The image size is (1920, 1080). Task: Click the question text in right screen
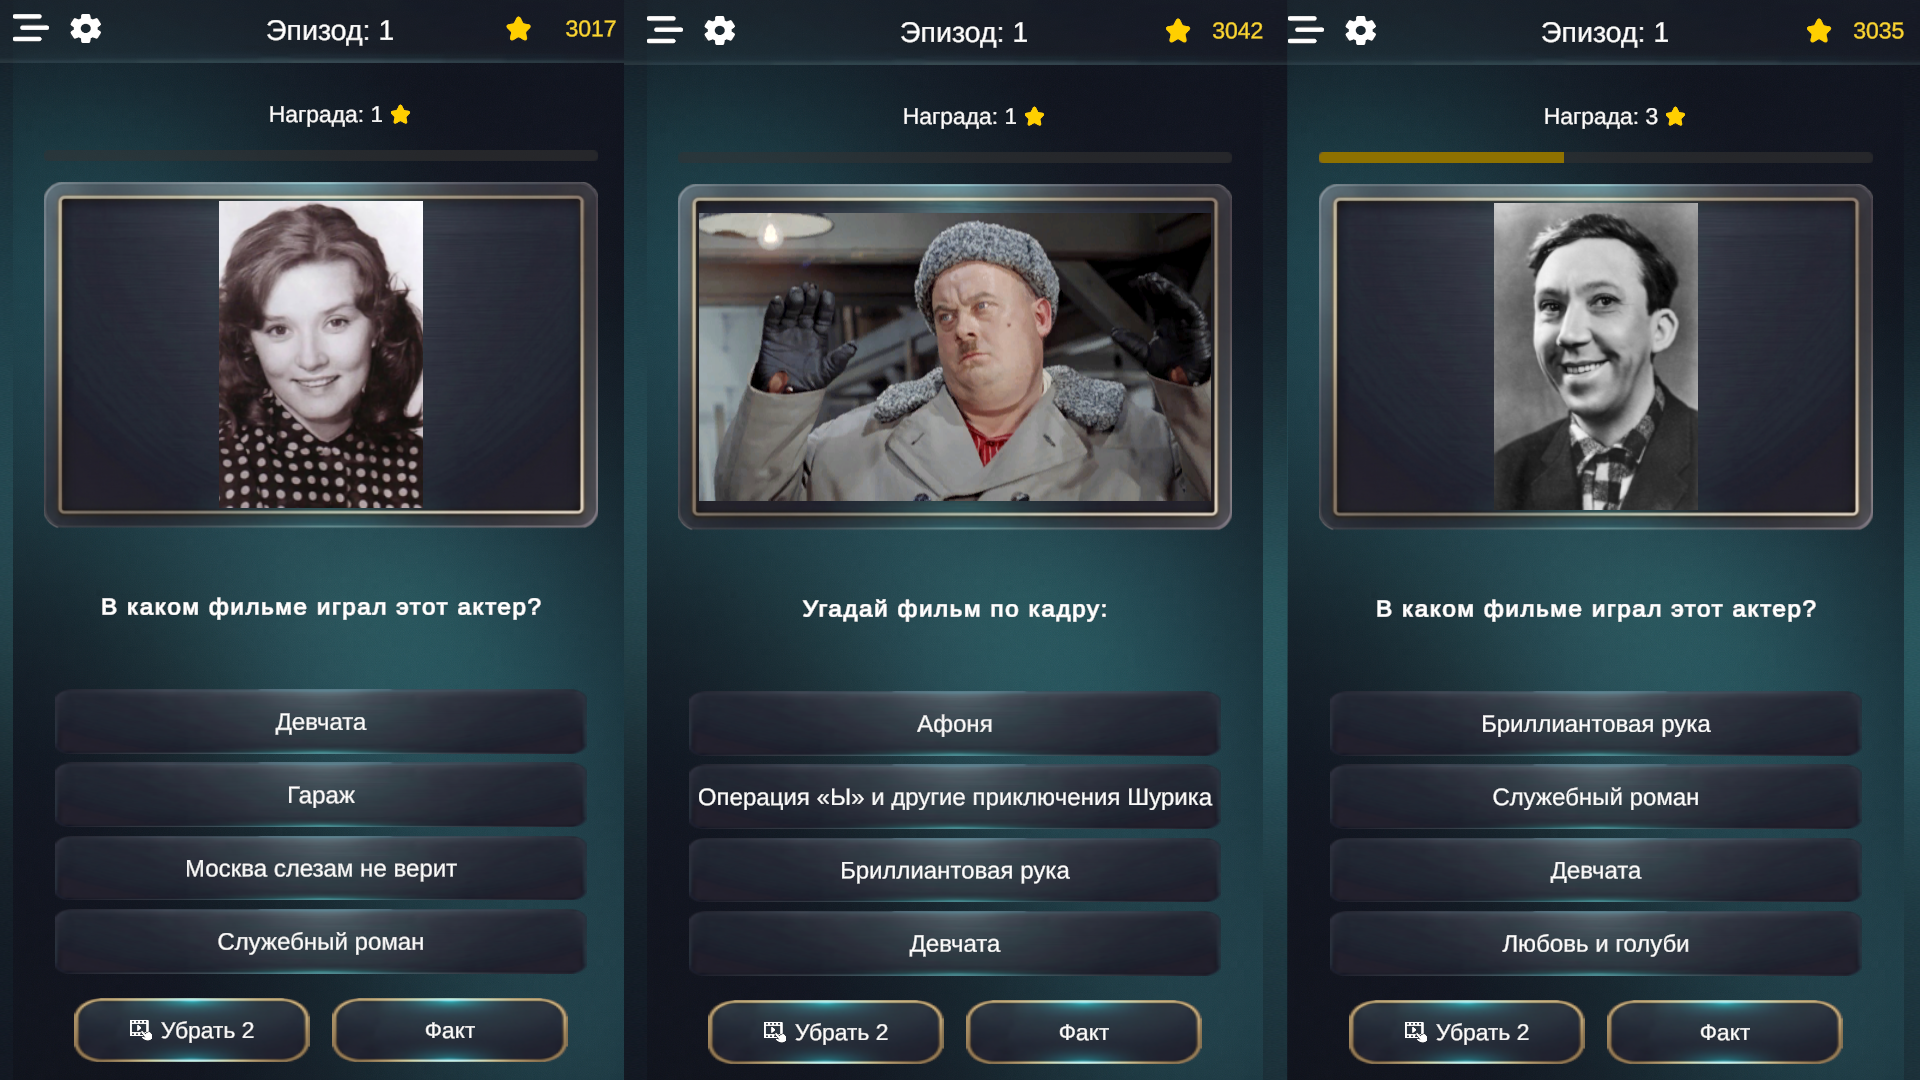[x=1596, y=609]
